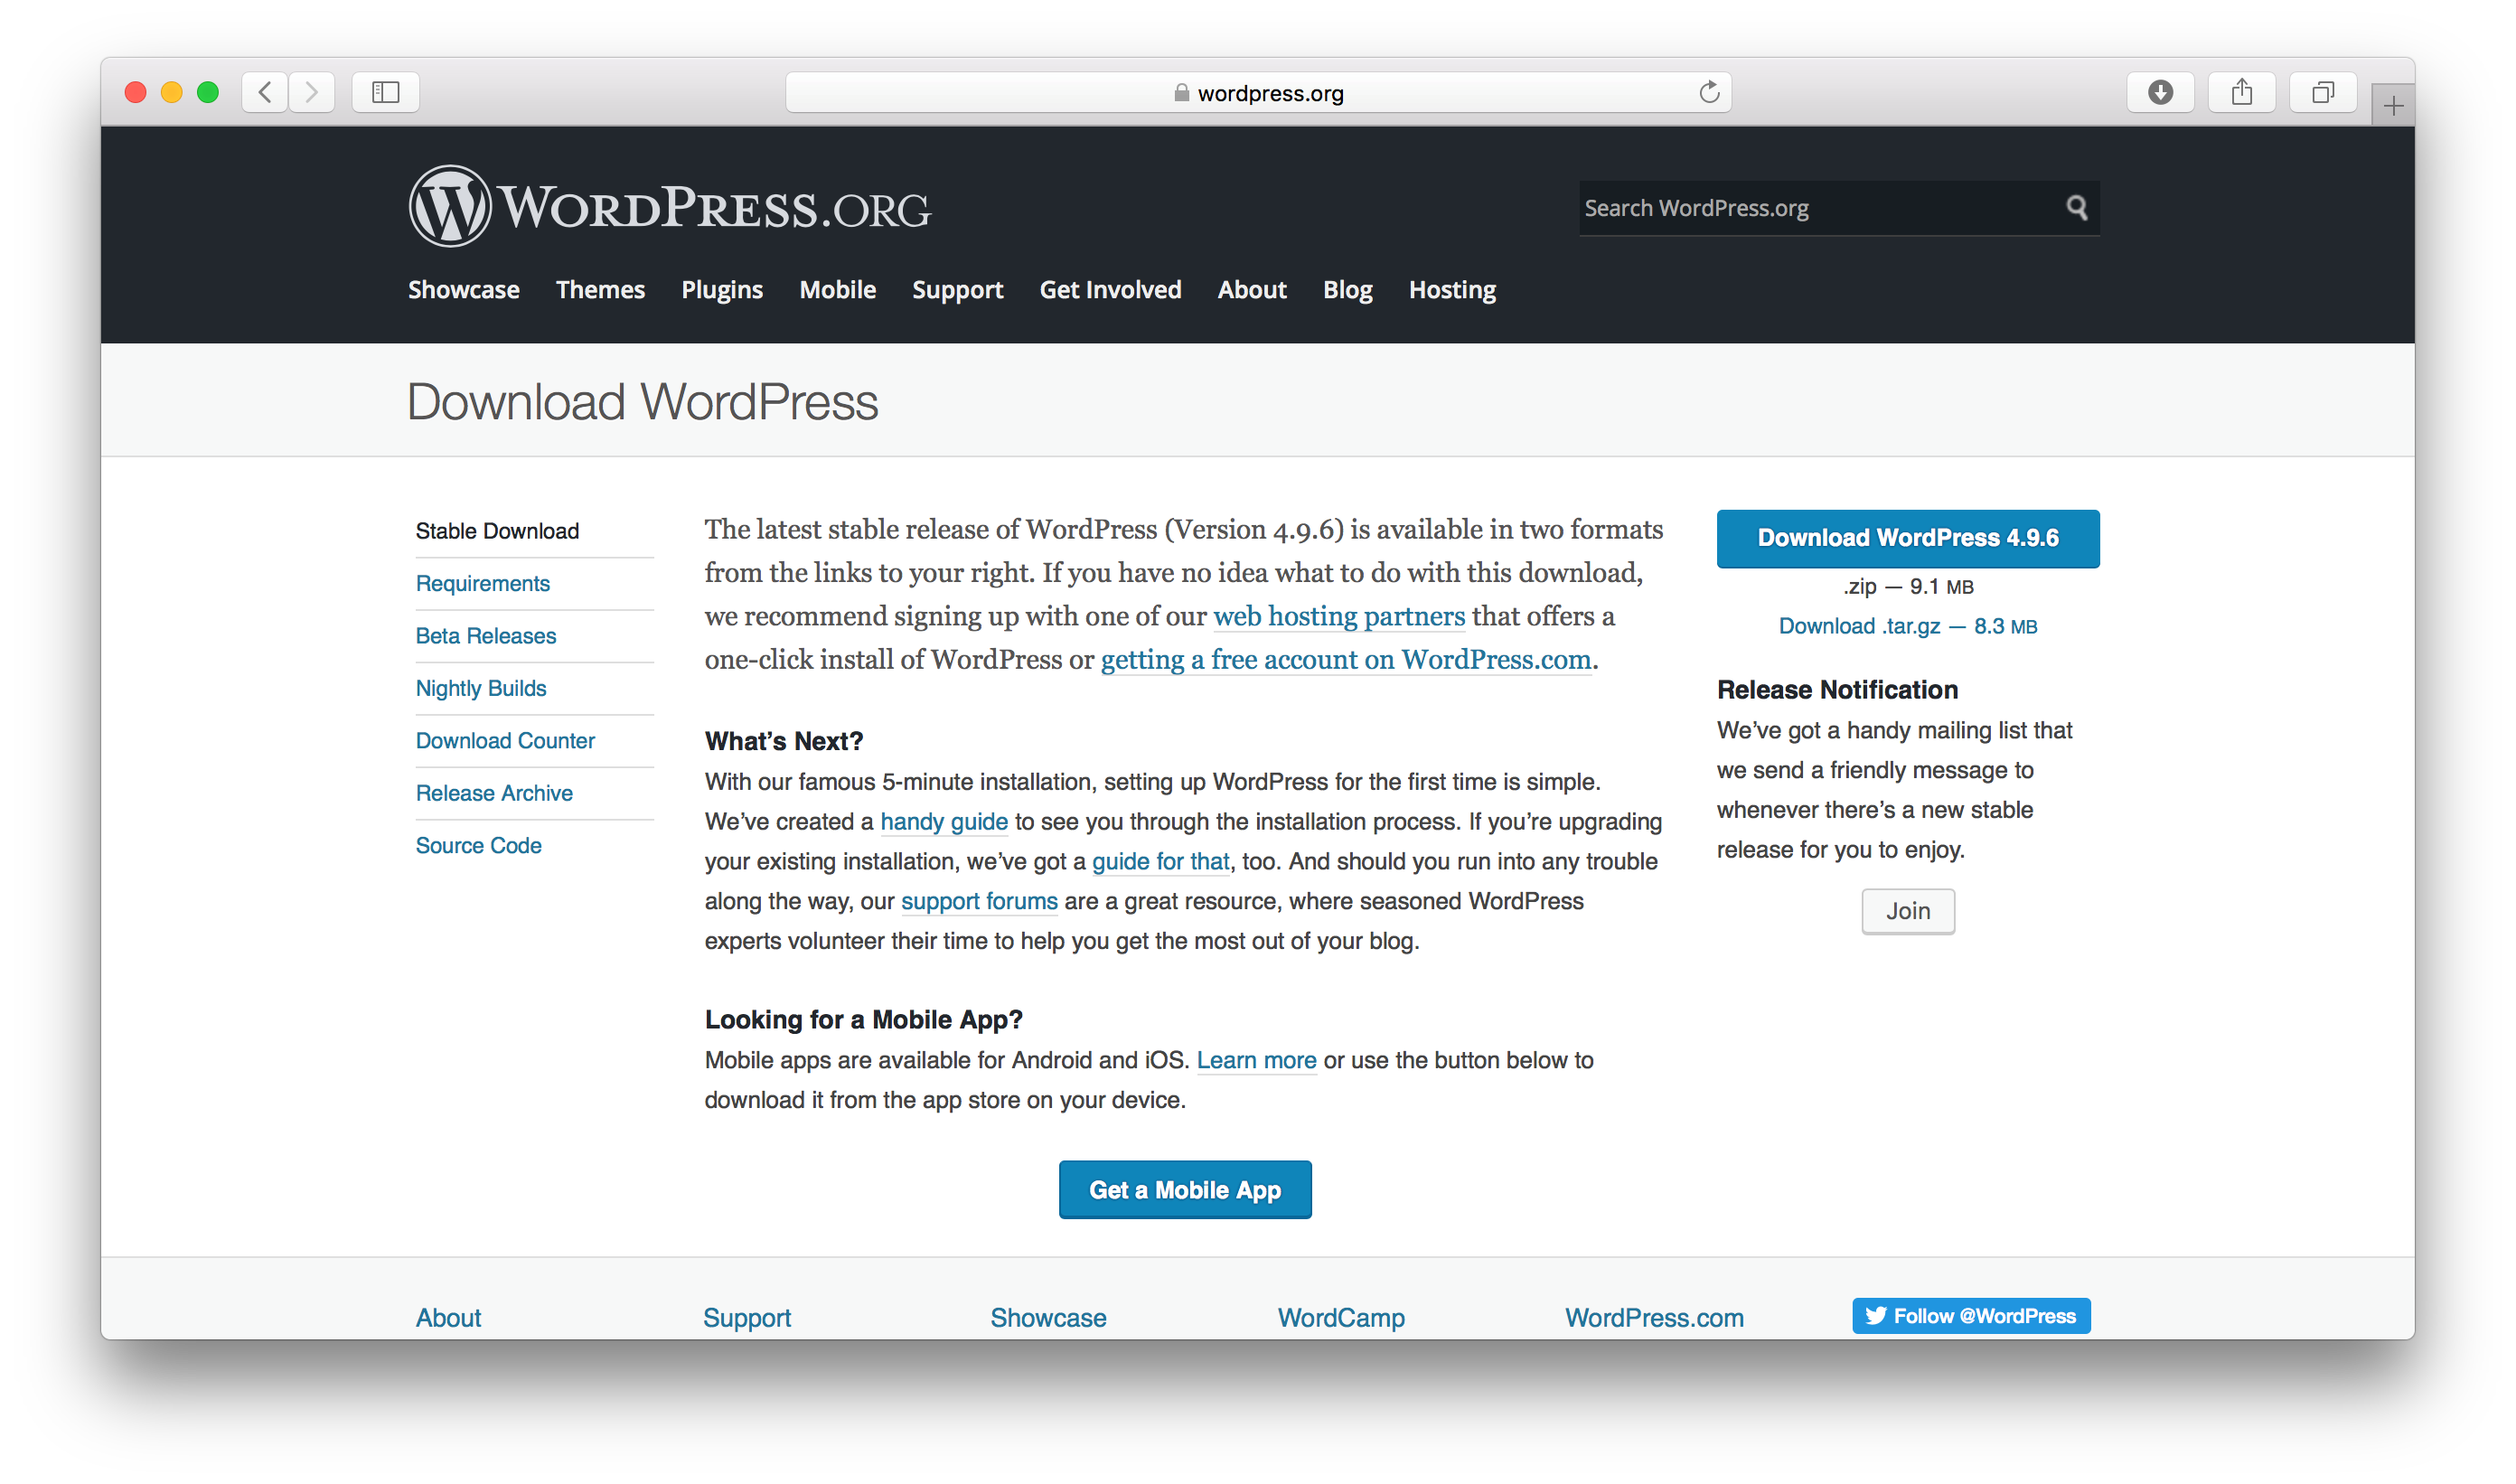Click the Get a Mobile App button
This screenshot has width=2516, height=1484.
tap(1185, 1189)
